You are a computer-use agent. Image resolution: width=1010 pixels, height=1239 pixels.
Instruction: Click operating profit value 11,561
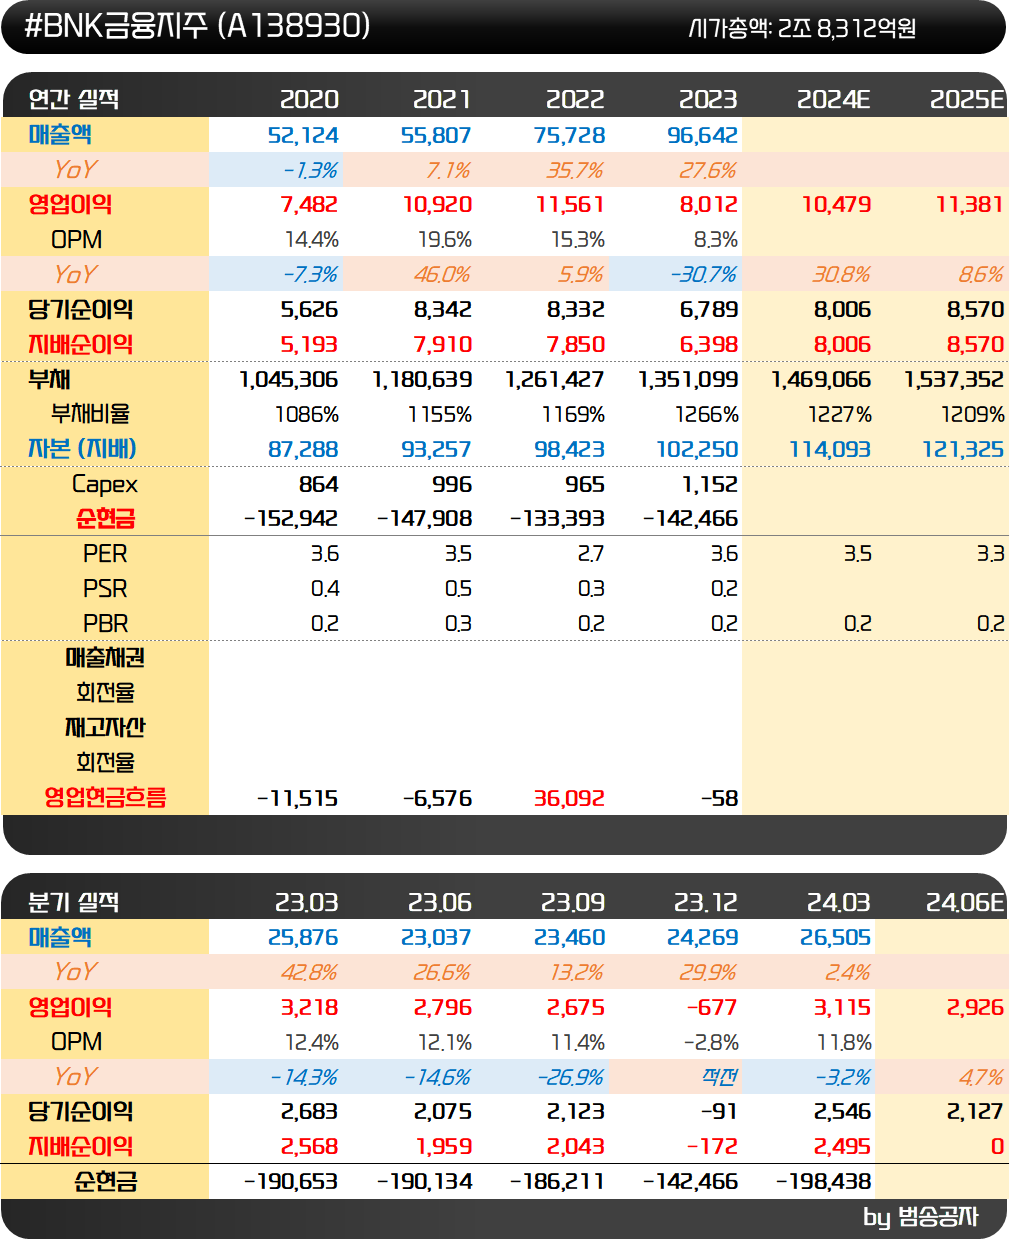coord(570,205)
